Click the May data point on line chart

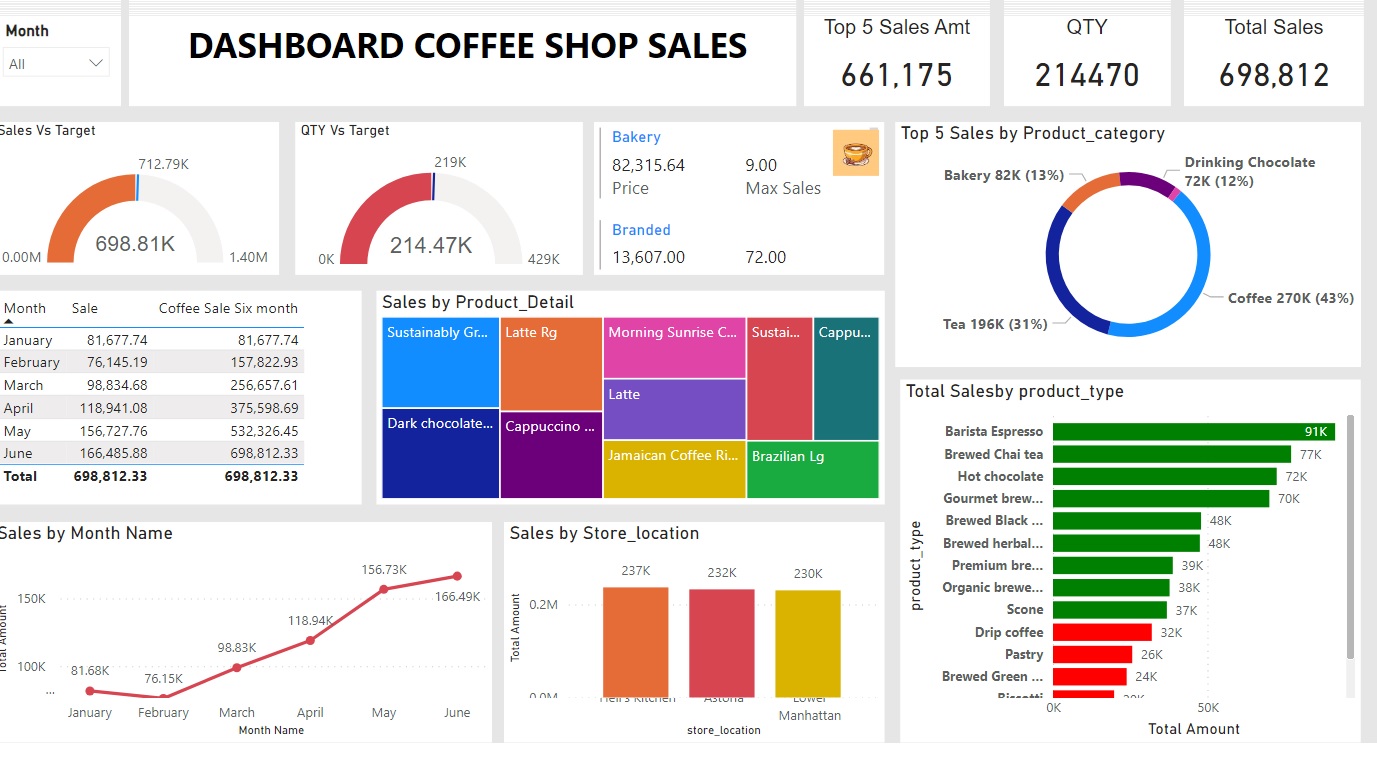[384, 590]
